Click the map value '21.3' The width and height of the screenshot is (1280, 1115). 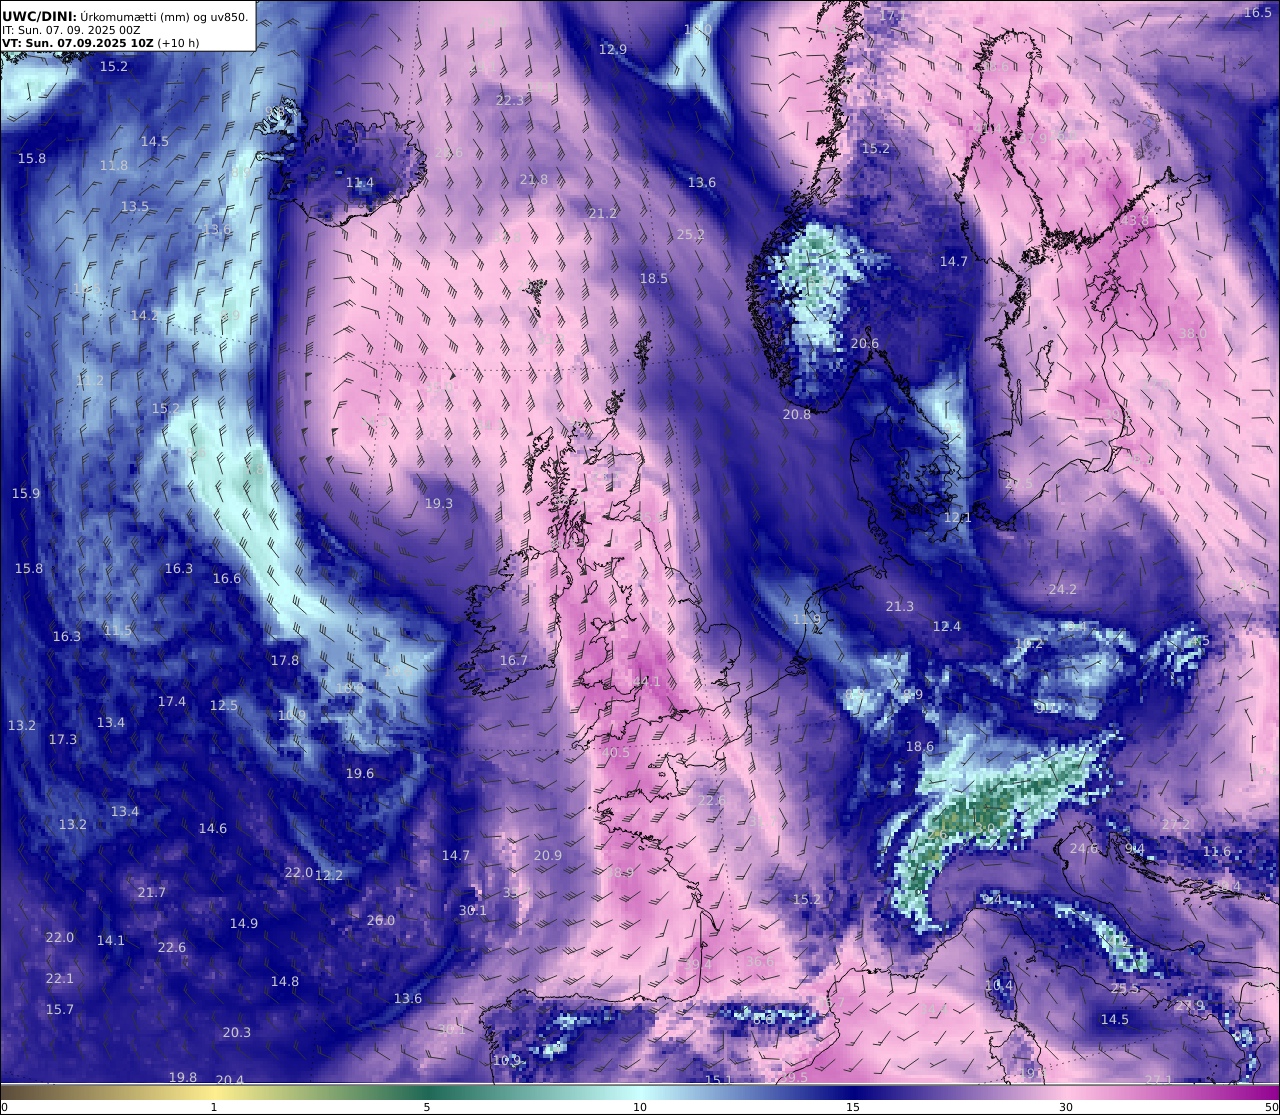click(x=900, y=606)
